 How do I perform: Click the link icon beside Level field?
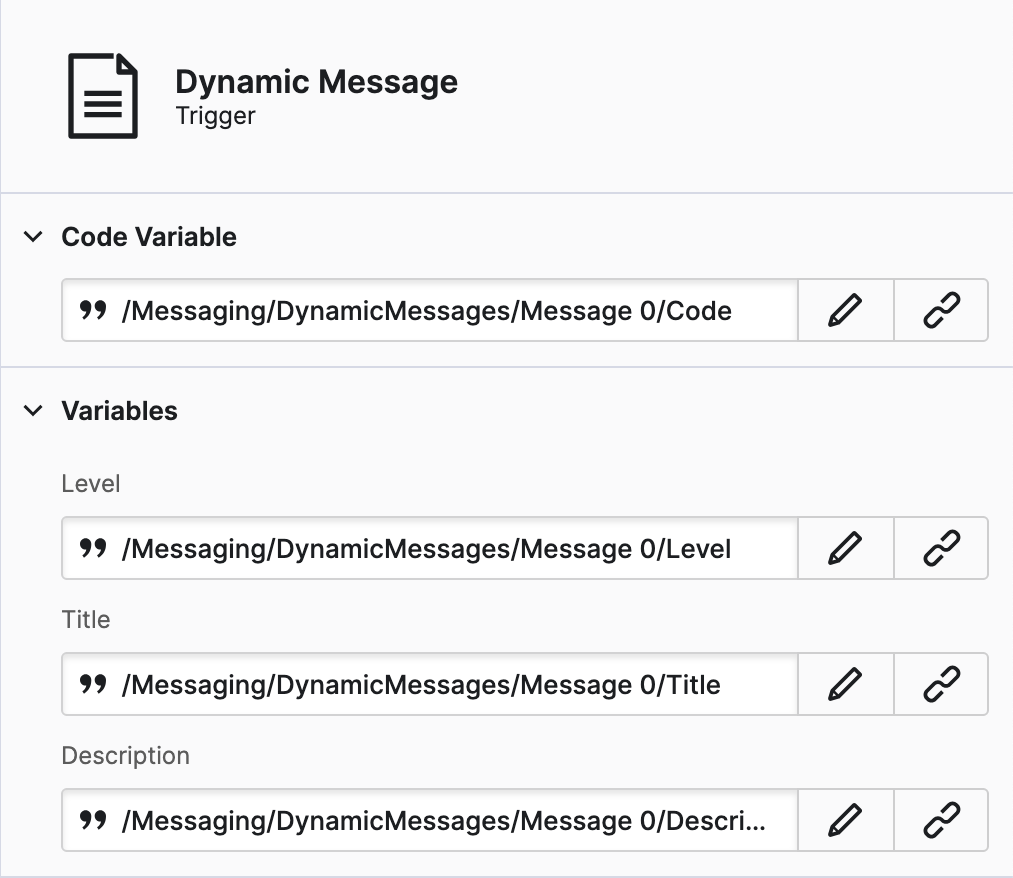click(x=941, y=548)
